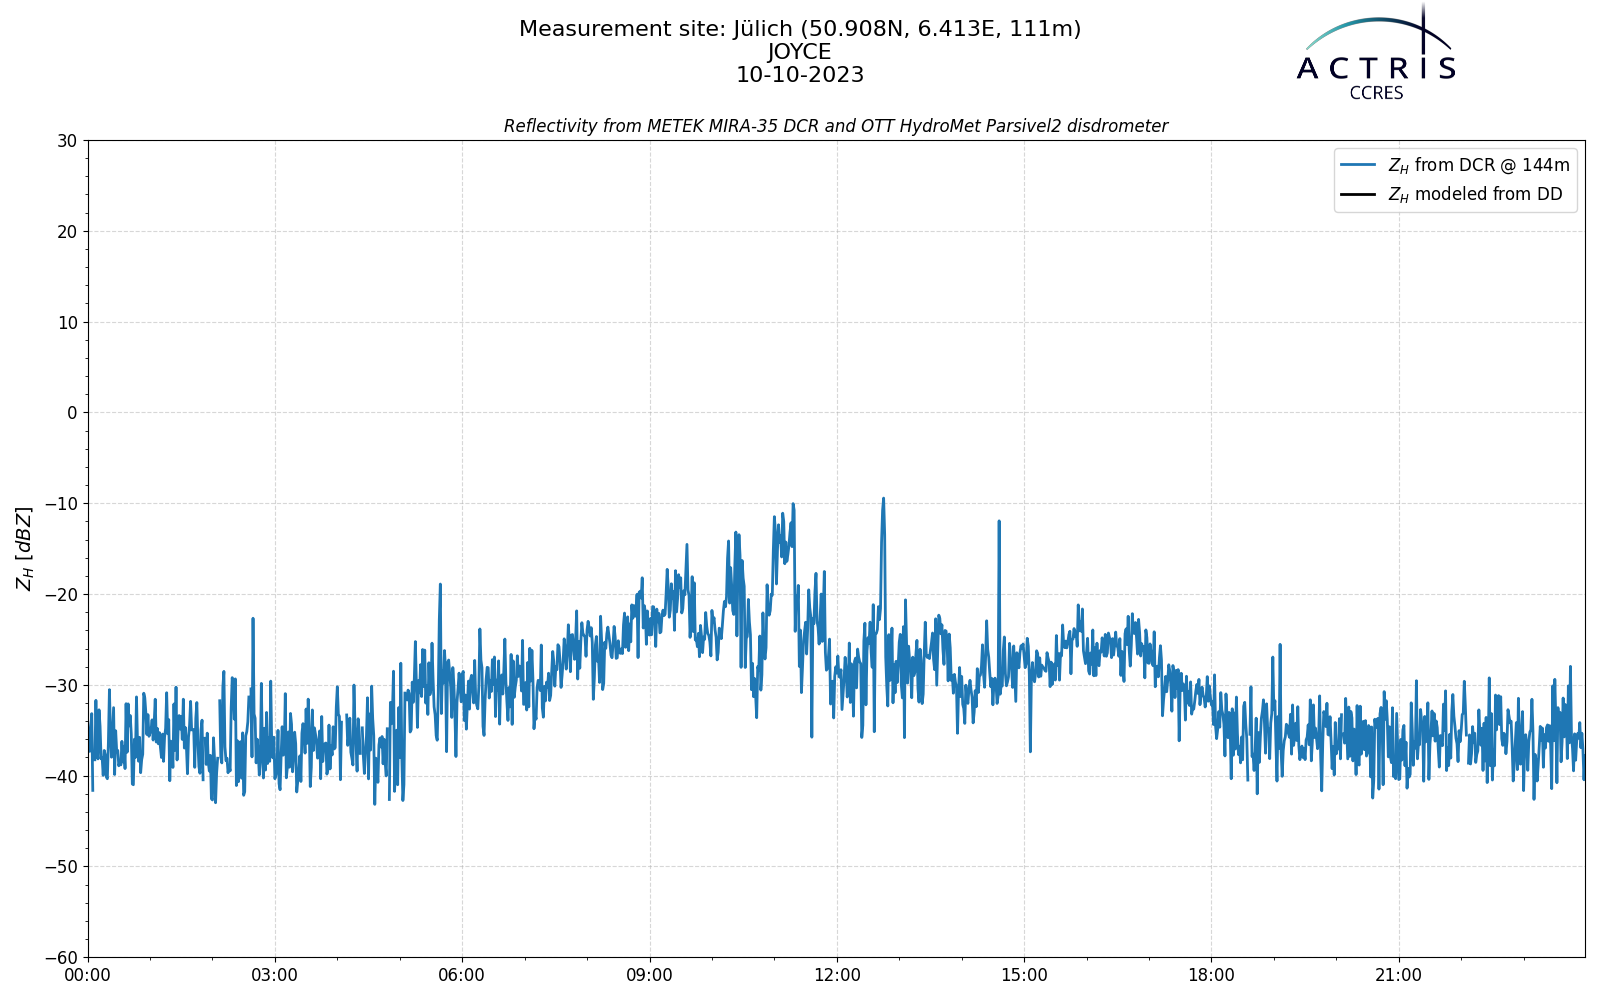This screenshot has height=1000, width=1600.
Task: Click the CCRES text under the logo
Action: coord(1376,93)
